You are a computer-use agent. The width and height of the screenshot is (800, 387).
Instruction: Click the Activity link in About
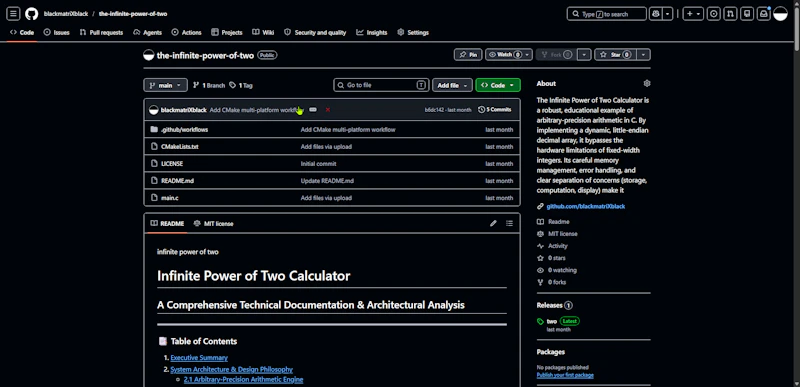coord(553,246)
